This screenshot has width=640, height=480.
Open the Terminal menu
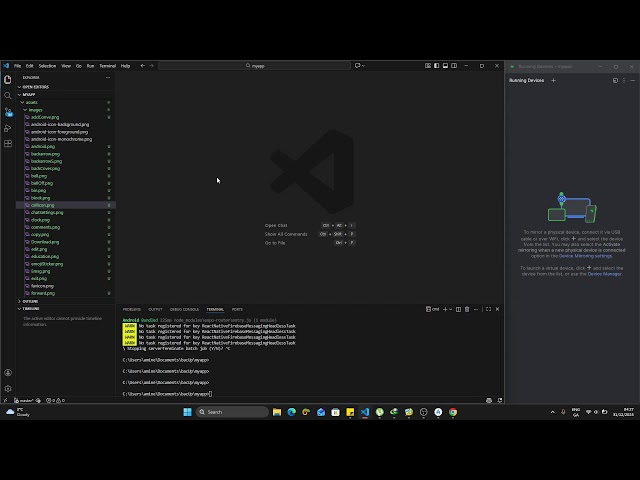[108, 66]
